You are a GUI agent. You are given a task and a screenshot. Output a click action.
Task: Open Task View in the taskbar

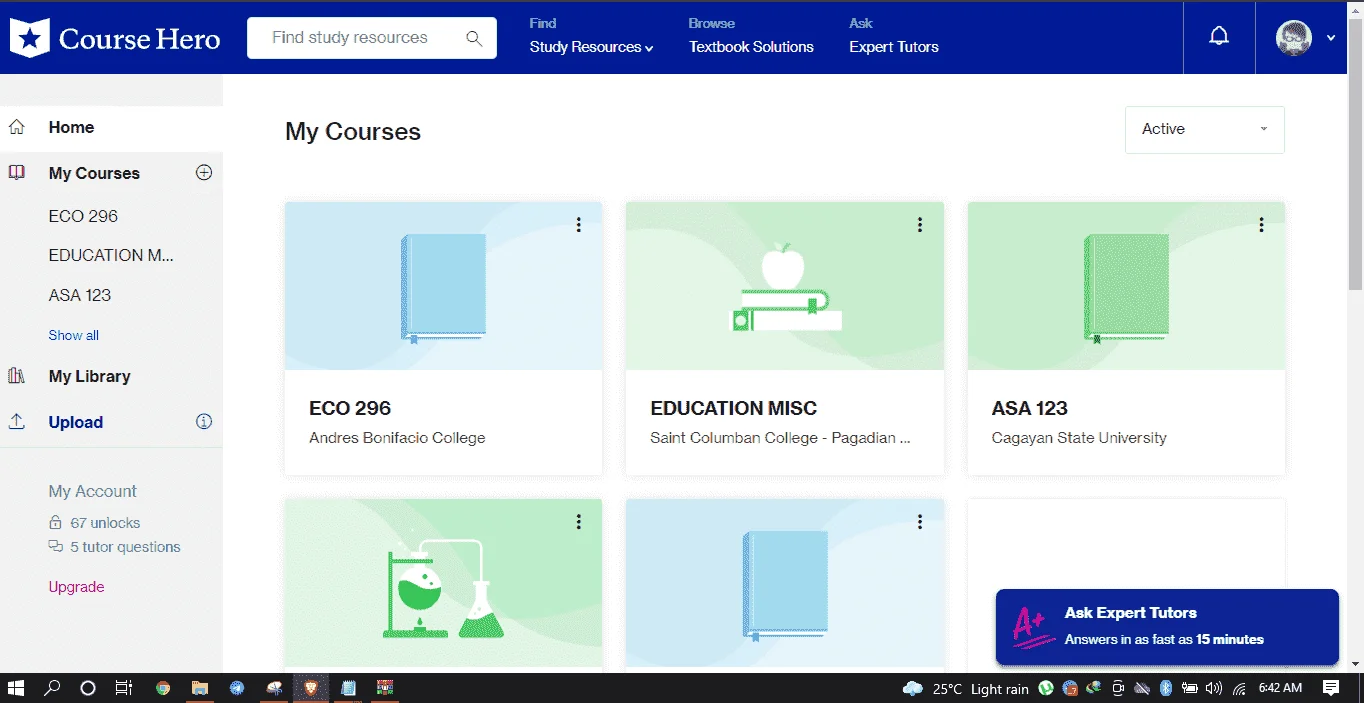pos(124,688)
